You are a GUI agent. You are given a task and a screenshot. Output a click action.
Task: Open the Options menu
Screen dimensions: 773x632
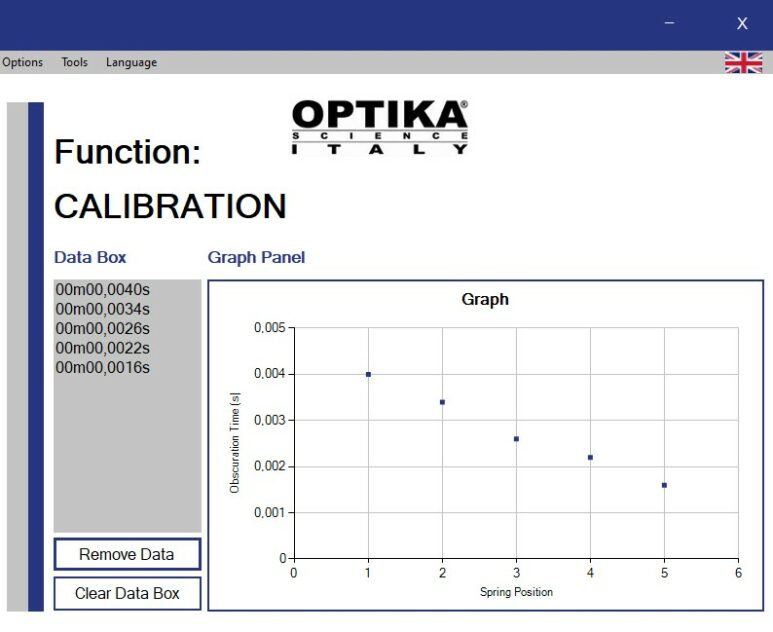[x=23, y=62]
